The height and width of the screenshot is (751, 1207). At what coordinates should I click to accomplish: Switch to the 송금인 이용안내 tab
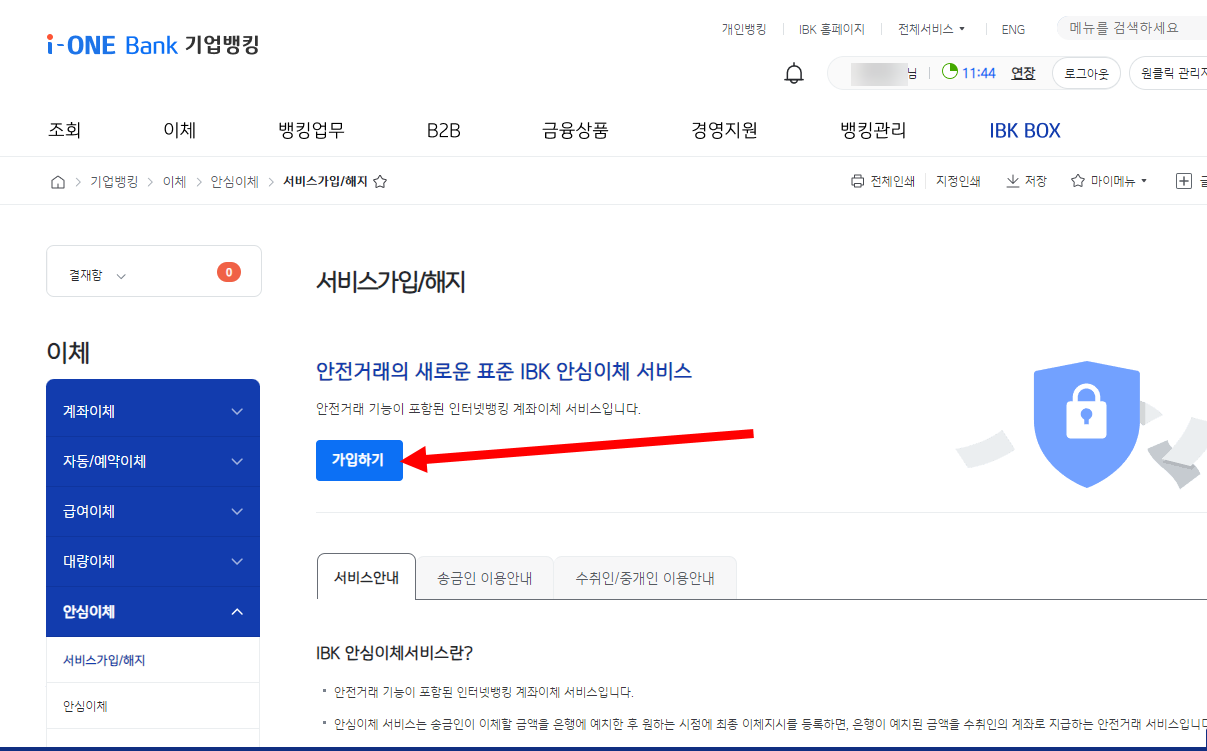pos(485,577)
